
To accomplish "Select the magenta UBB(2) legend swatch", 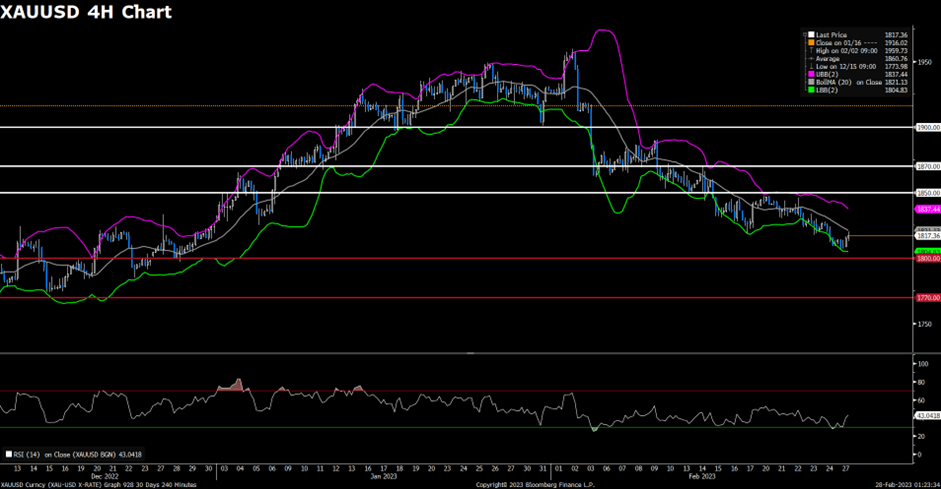I will pyautogui.click(x=812, y=74).
